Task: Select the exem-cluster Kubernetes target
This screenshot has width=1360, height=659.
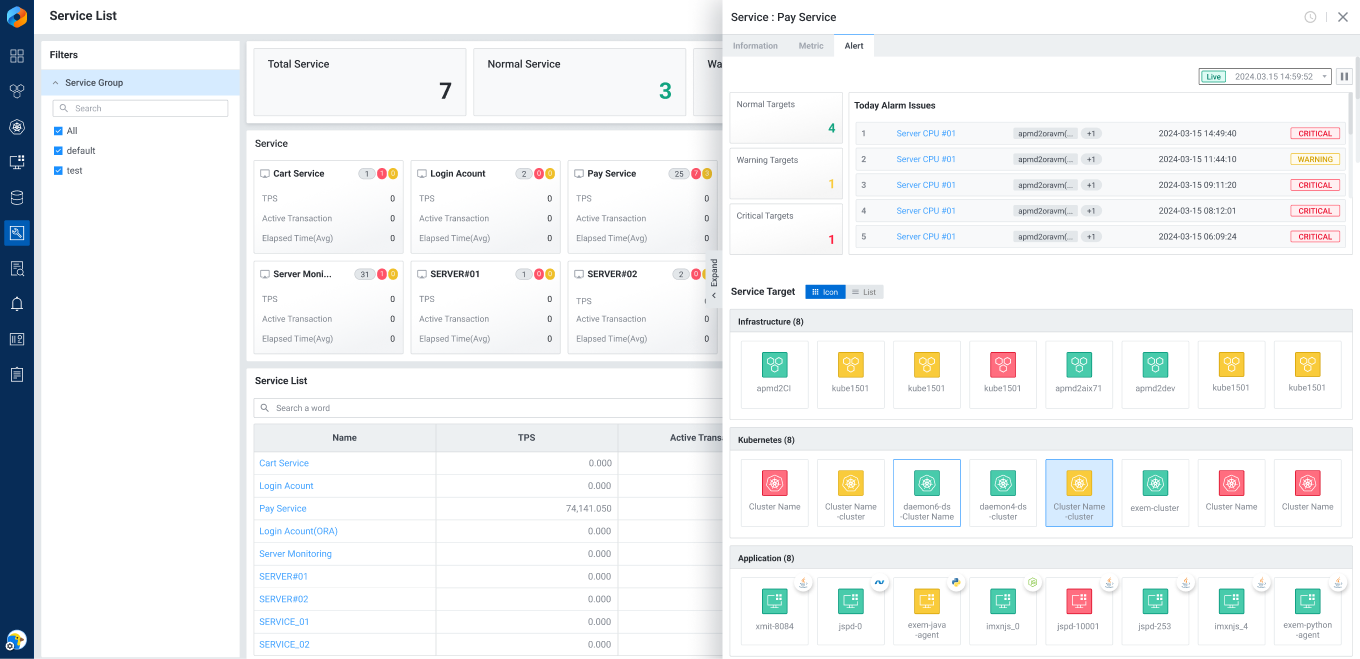Action: 1155,493
